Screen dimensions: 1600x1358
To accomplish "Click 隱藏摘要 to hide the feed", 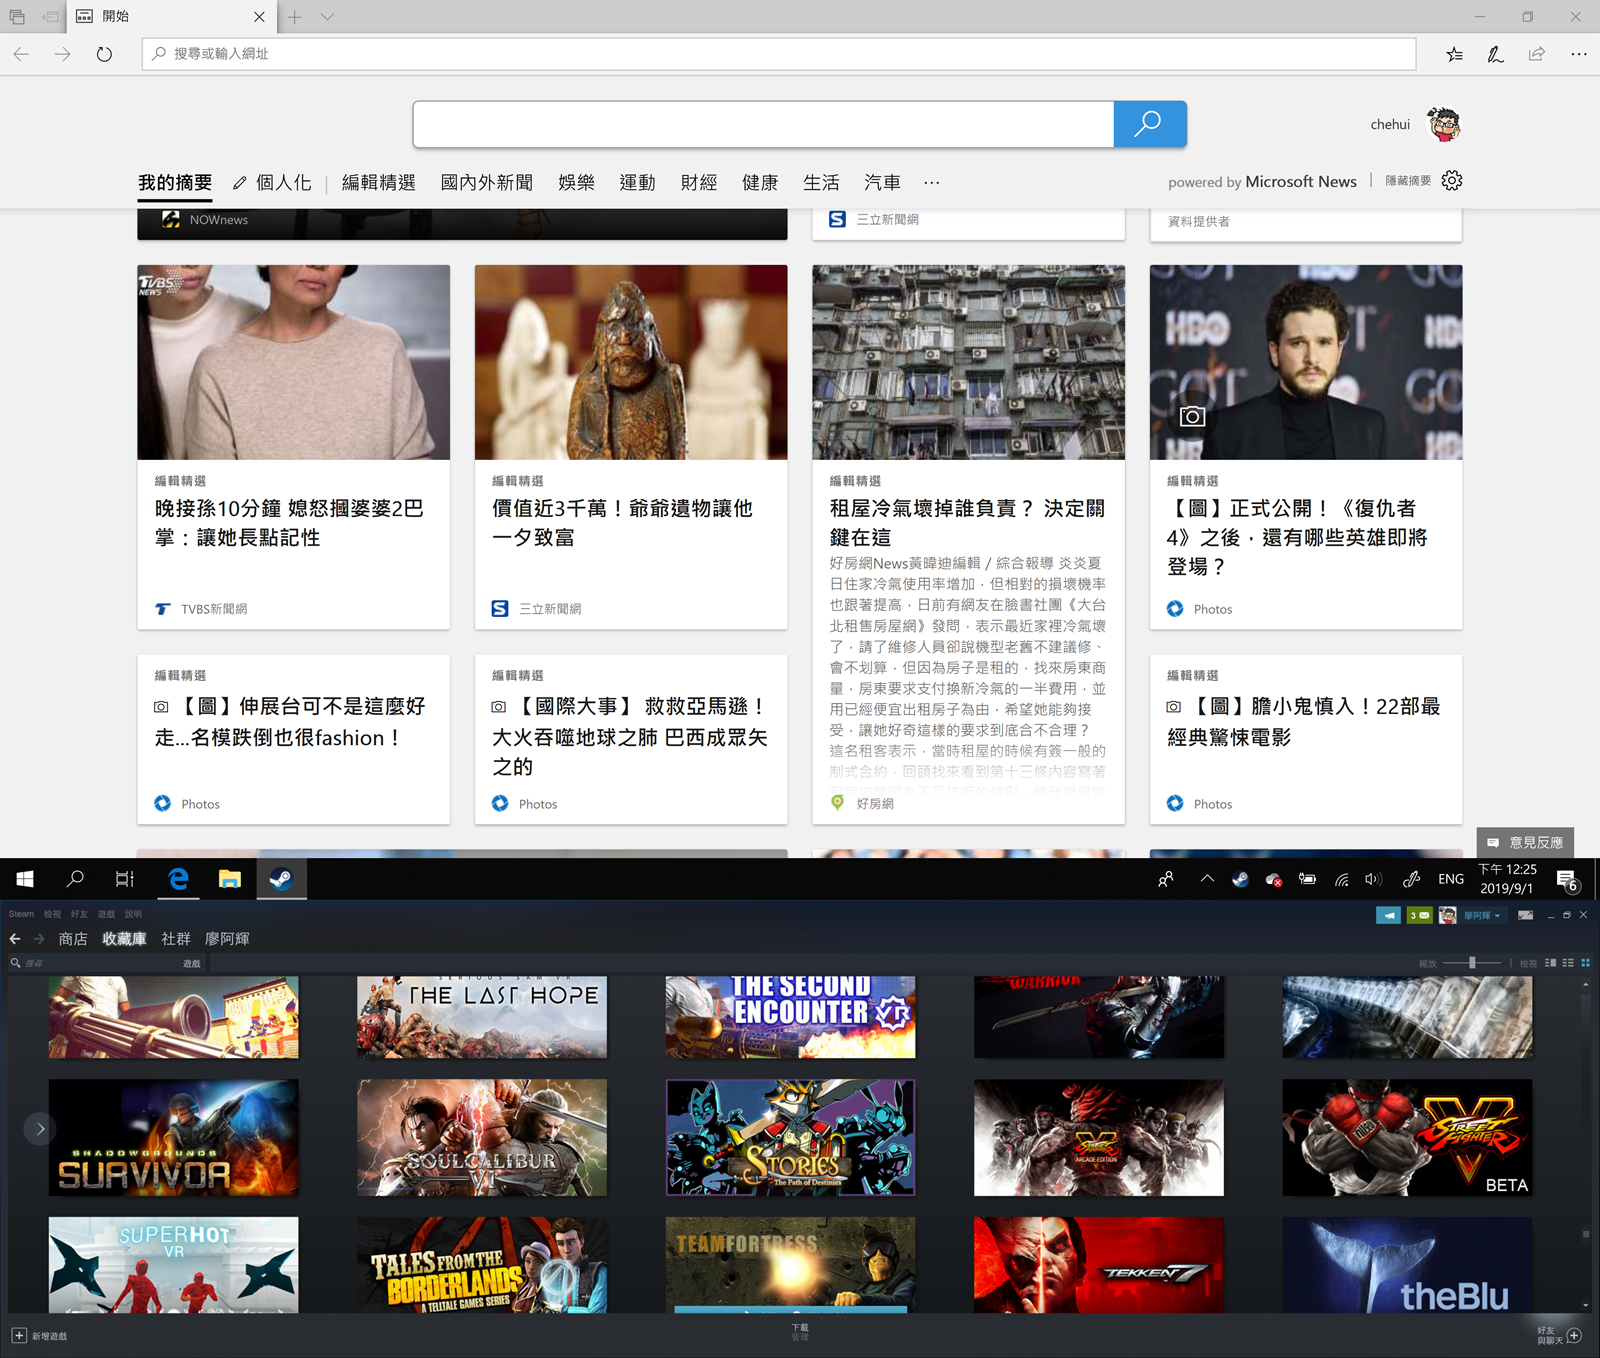I will (x=1407, y=181).
